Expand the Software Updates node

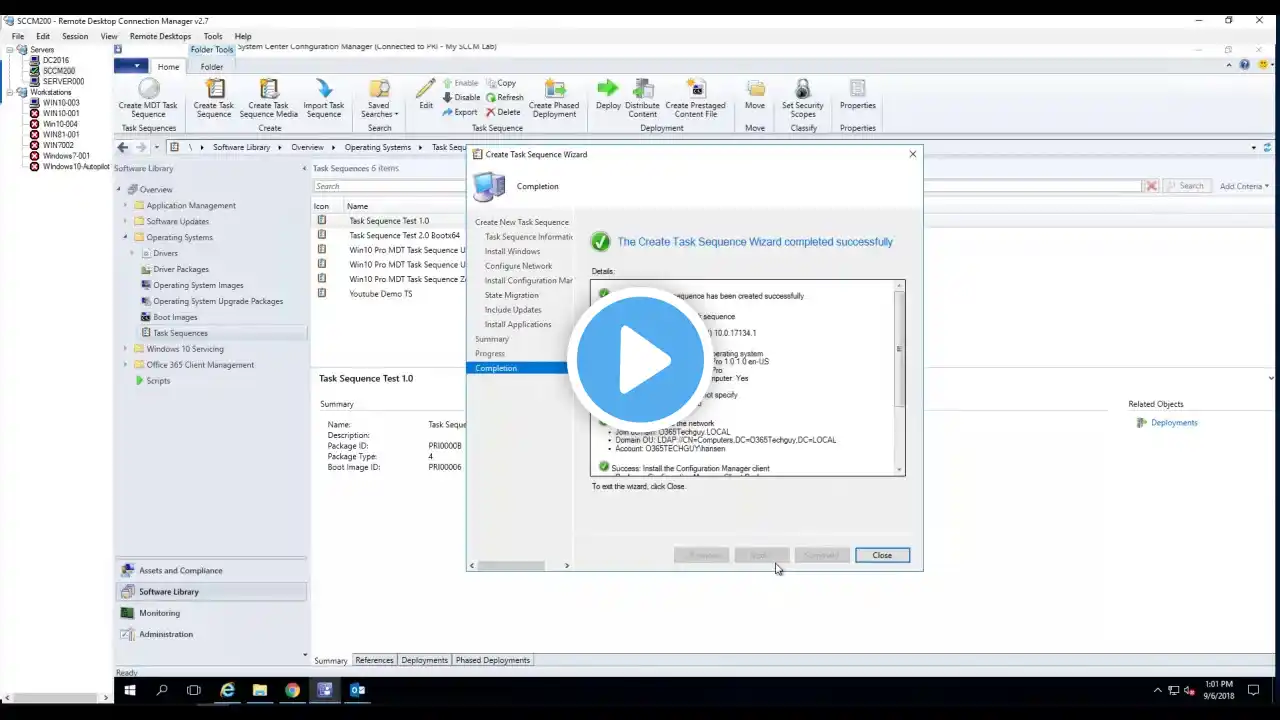[126, 221]
